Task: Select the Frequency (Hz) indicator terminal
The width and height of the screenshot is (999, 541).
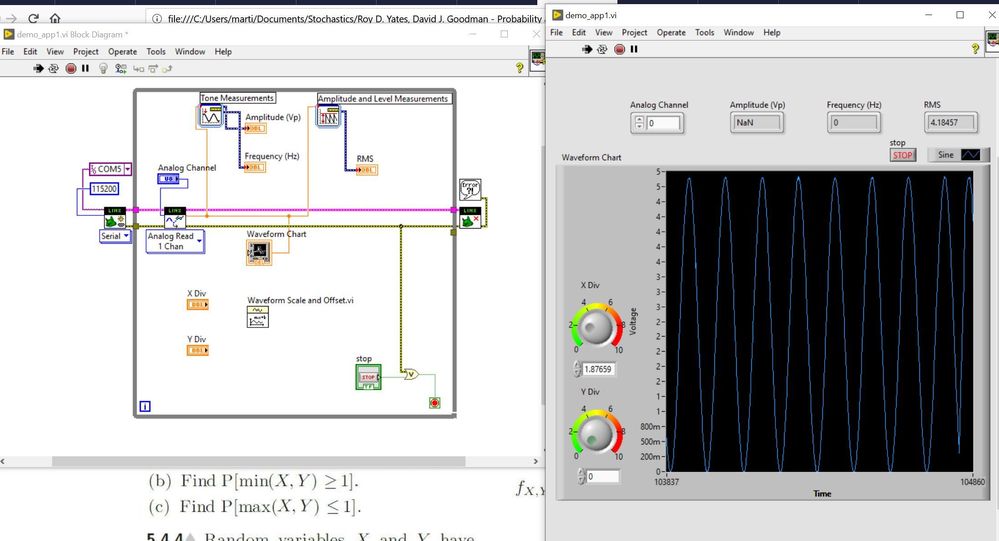Action: pyautogui.click(x=255, y=168)
